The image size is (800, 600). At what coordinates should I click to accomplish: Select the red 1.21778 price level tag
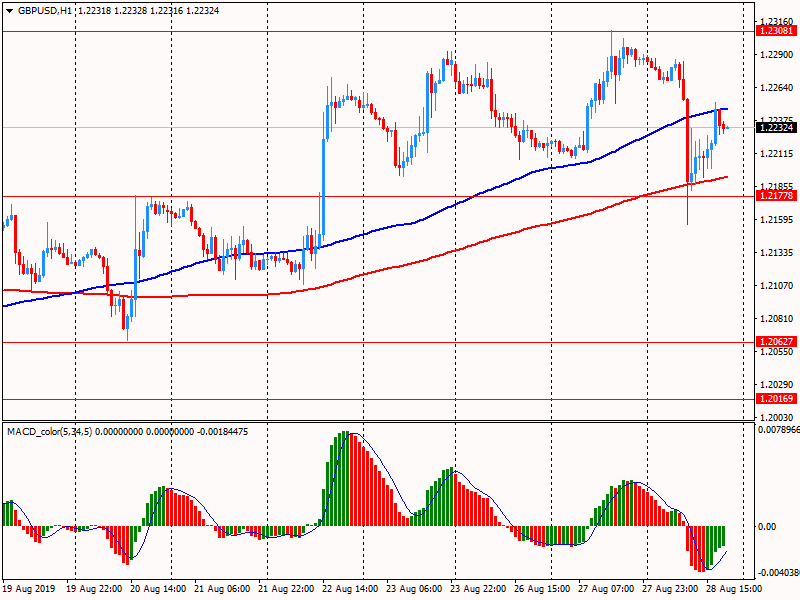click(776, 196)
